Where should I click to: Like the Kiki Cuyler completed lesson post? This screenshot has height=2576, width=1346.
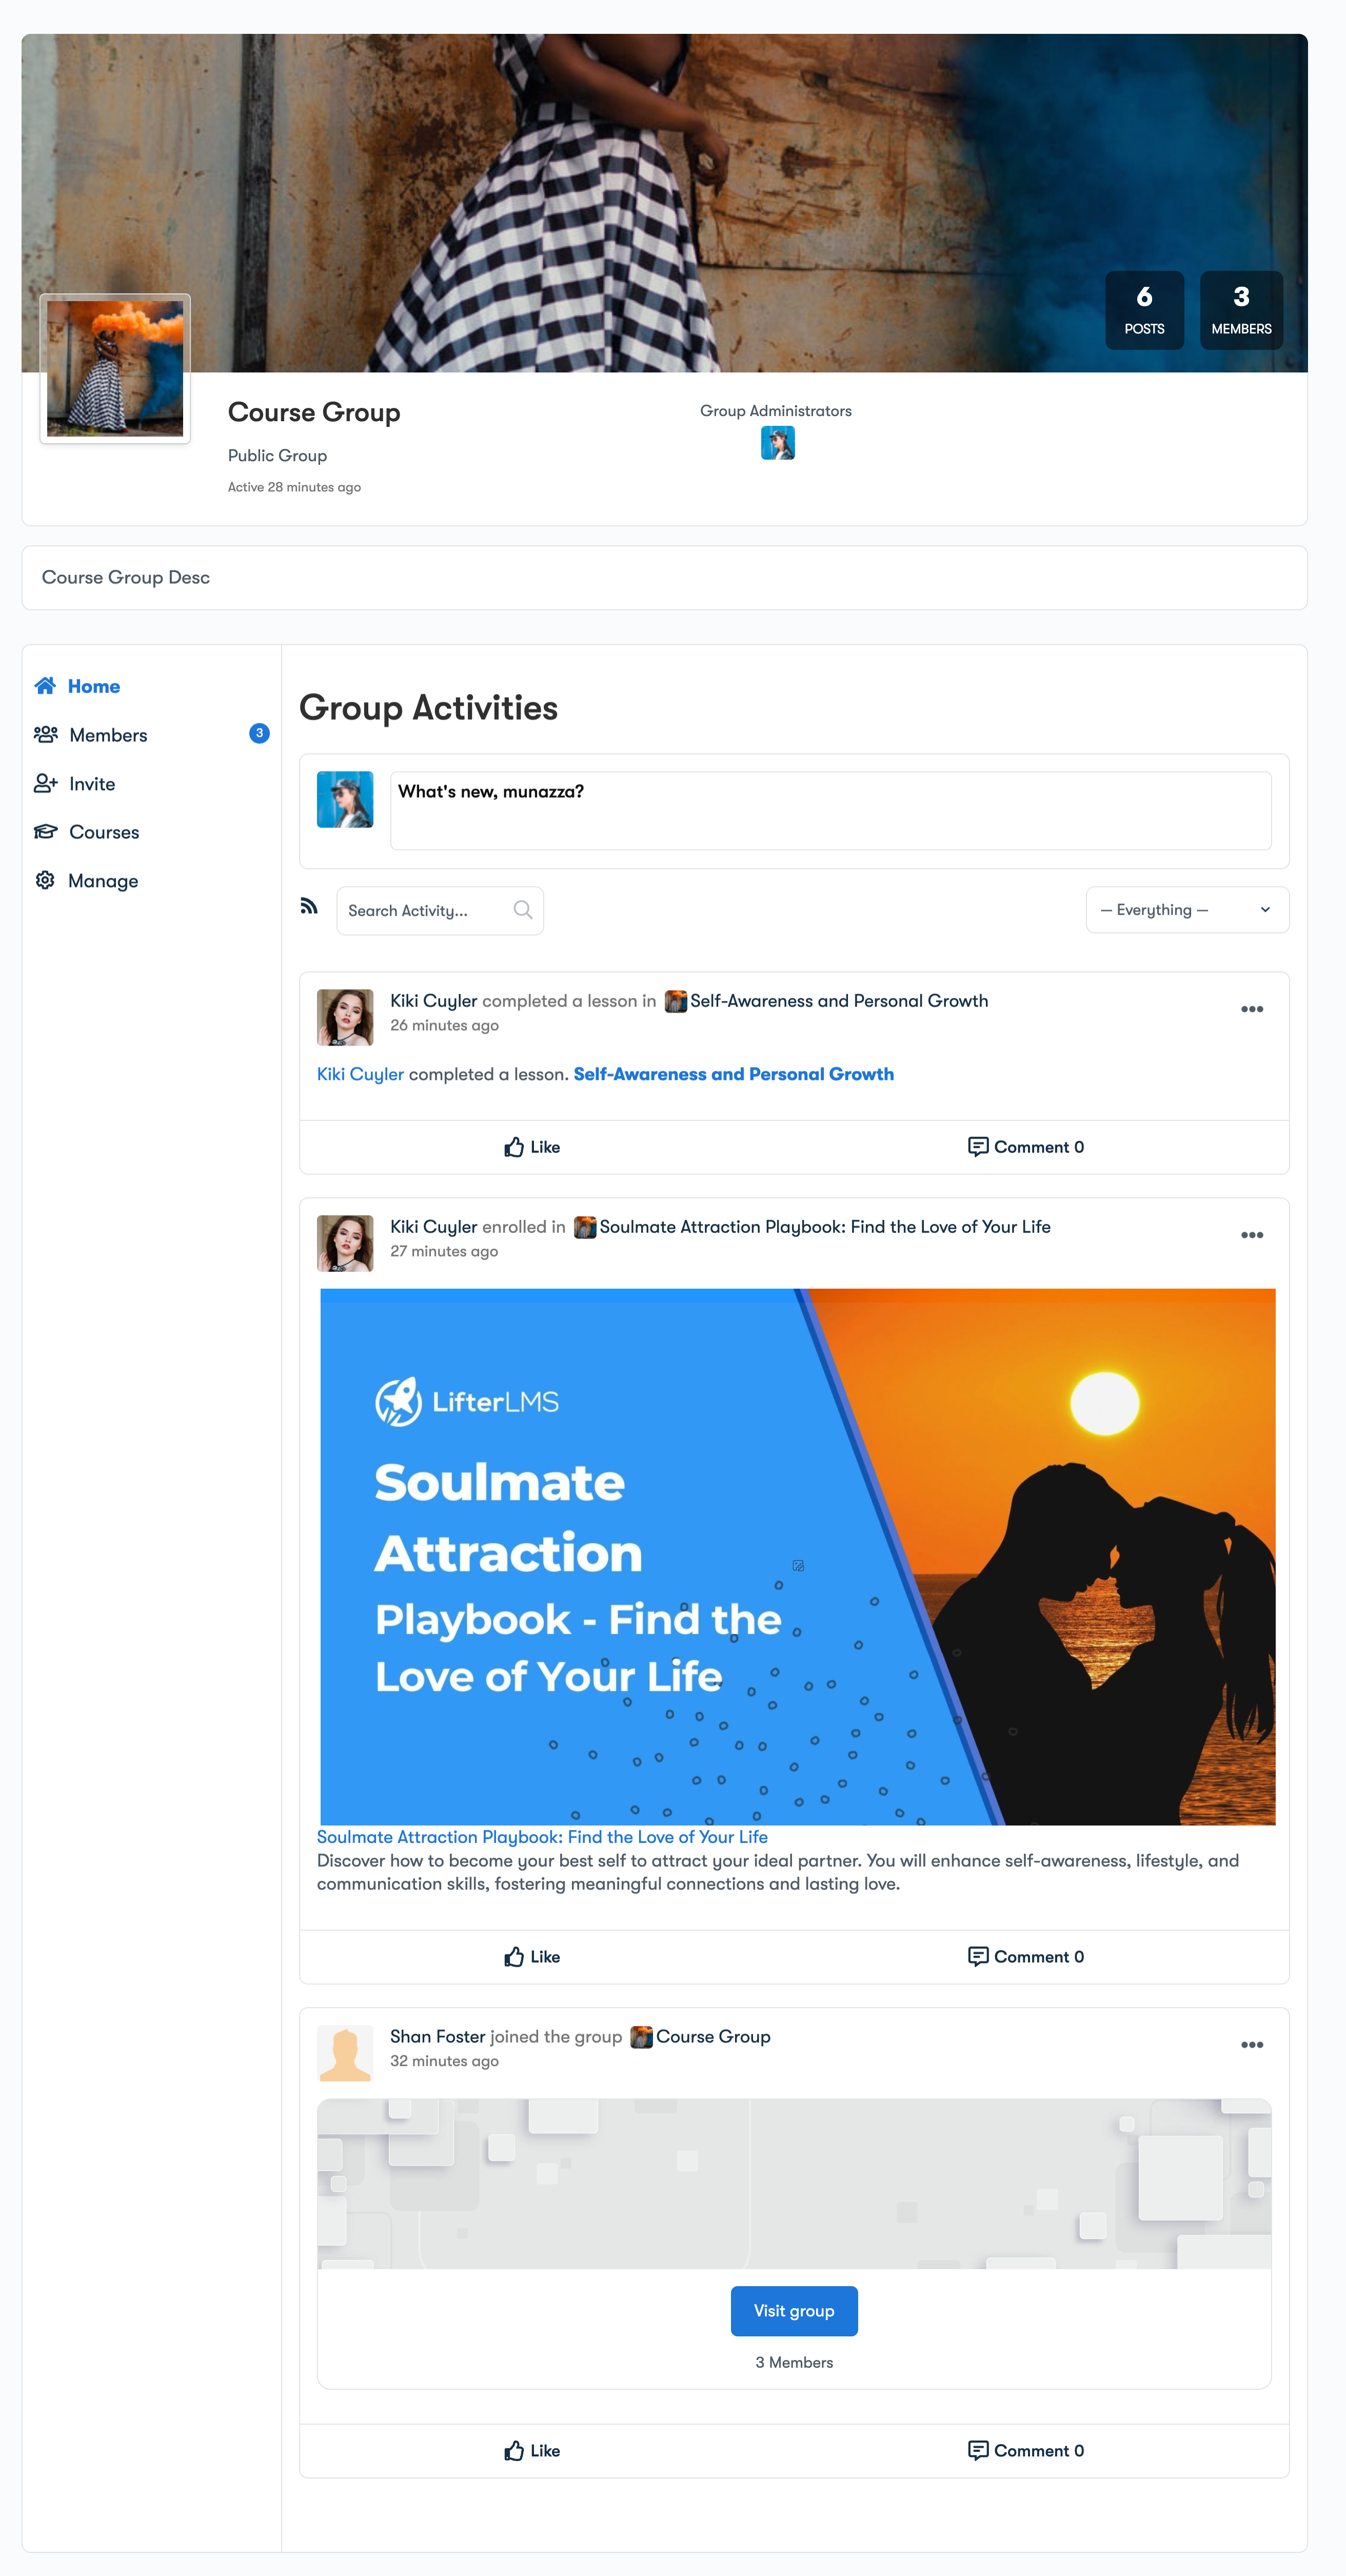[x=532, y=1147]
